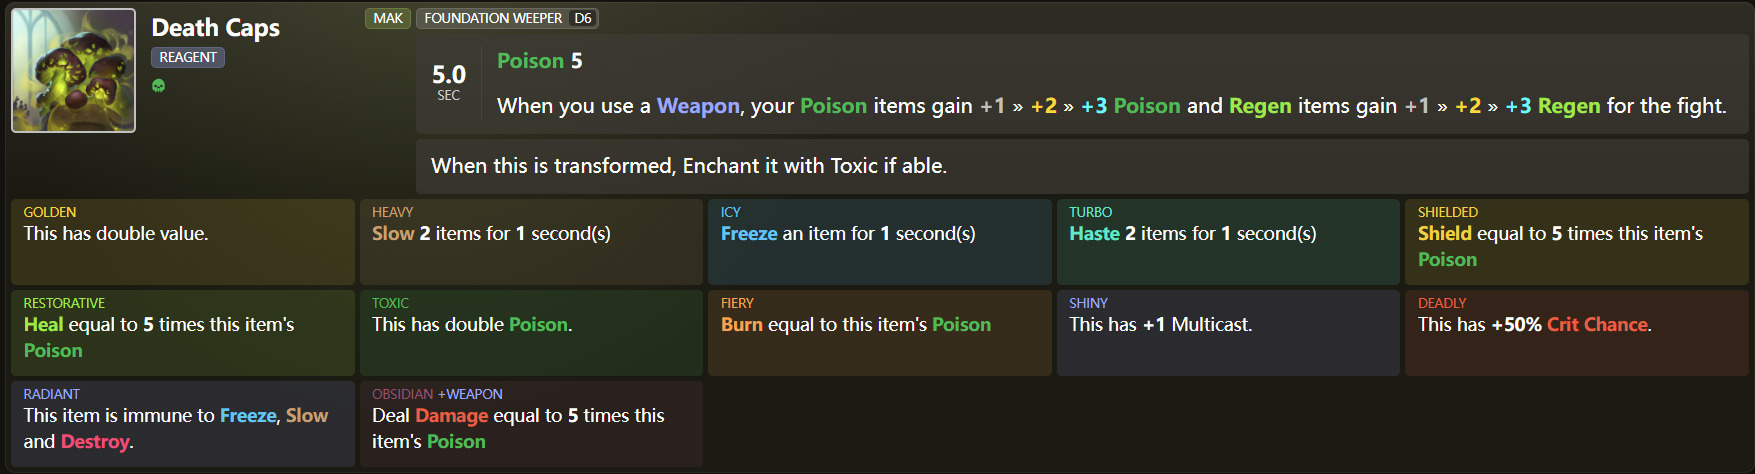Pick the Turbo enchantment card

click(x=1228, y=241)
